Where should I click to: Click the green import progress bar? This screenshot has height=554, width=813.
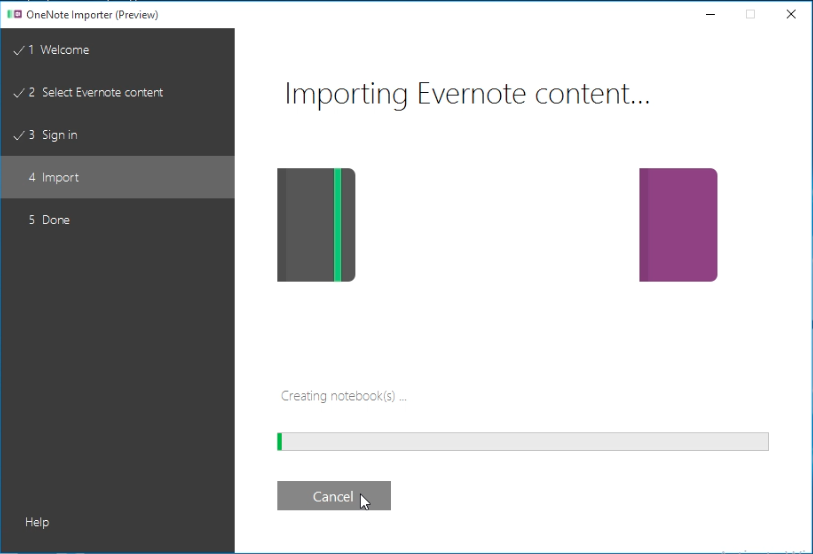click(523, 441)
